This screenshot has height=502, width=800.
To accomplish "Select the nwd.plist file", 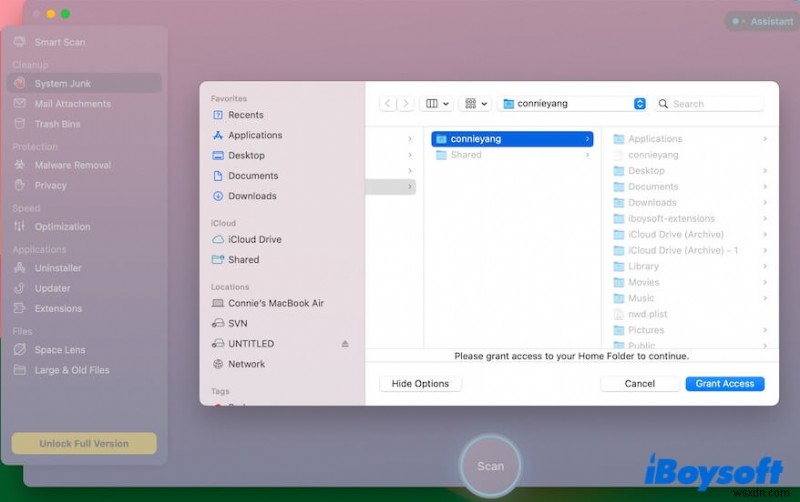I will (690, 314).
